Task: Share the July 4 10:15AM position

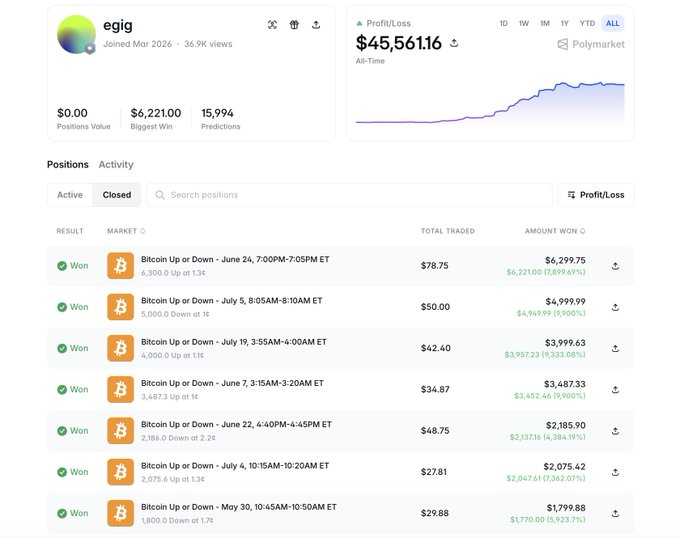Action: pyautogui.click(x=615, y=472)
